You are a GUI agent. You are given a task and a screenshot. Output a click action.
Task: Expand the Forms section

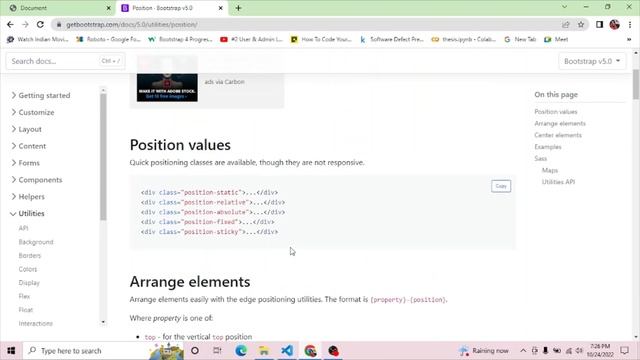click(x=25, y=163)
